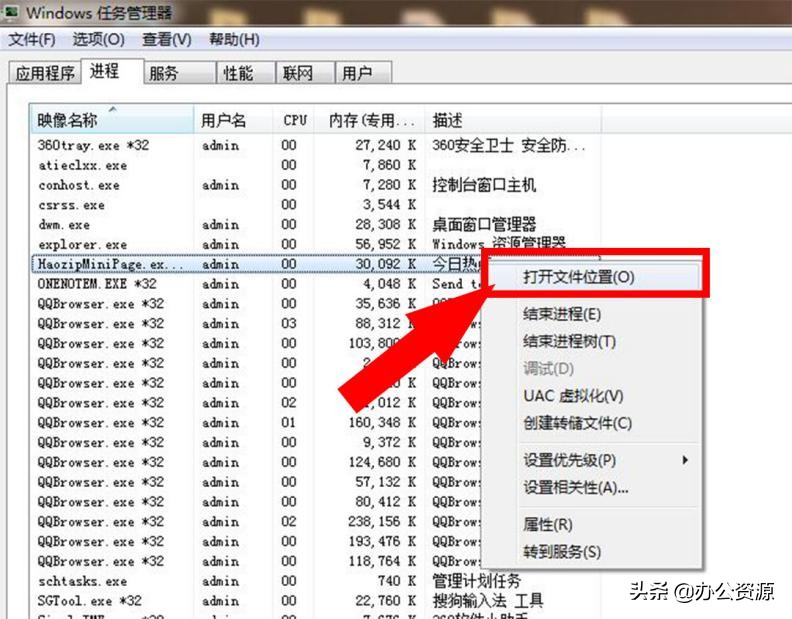Select the dwm.exe process row
Viewport: 792px width, 619px height.
click(x=316, y=225)
